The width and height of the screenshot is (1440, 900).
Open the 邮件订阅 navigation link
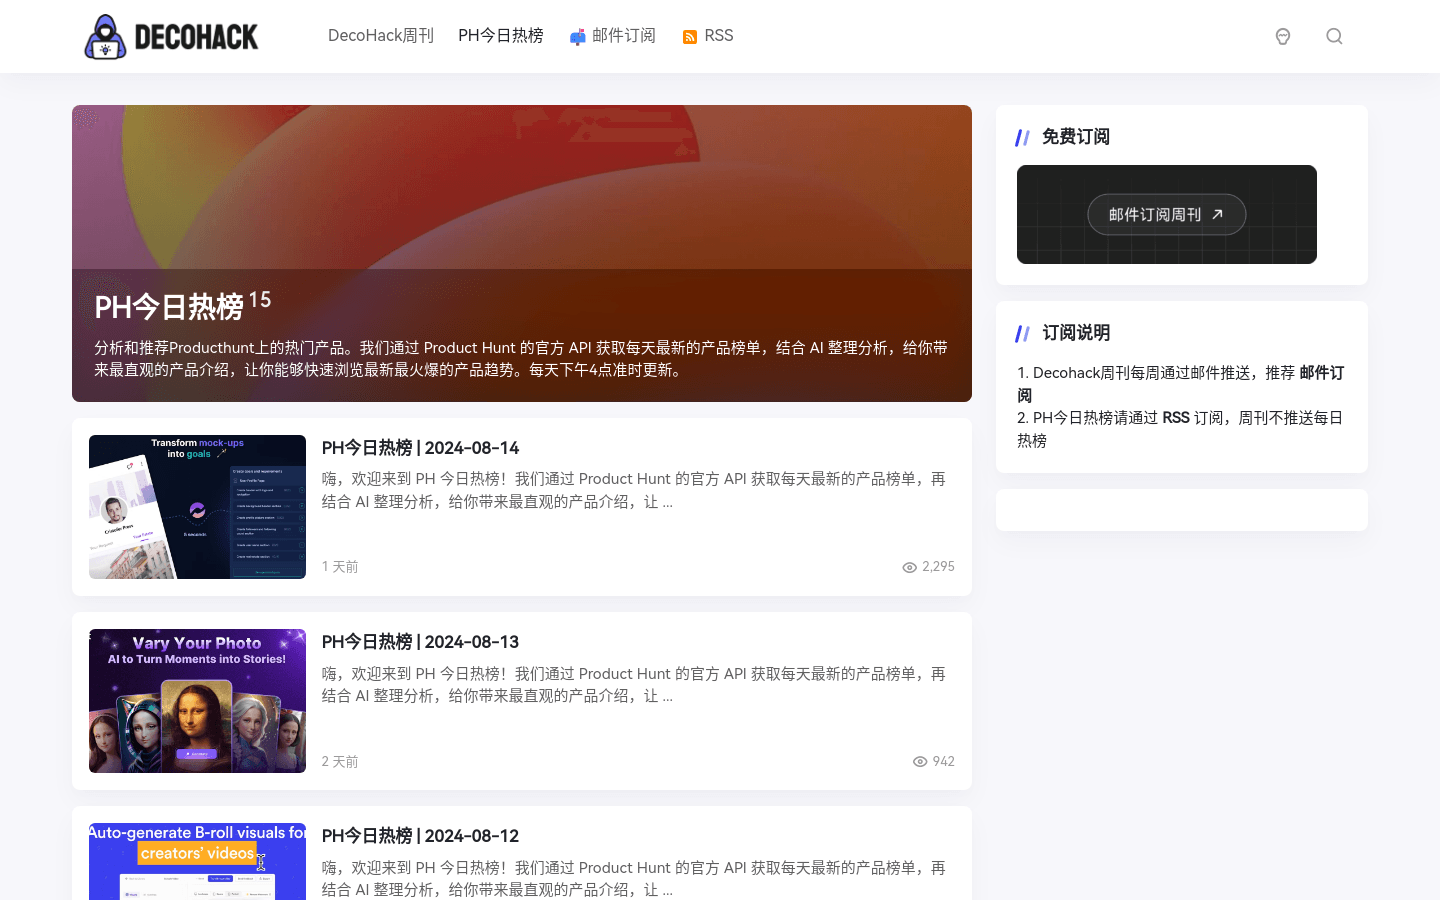(623, 36)
